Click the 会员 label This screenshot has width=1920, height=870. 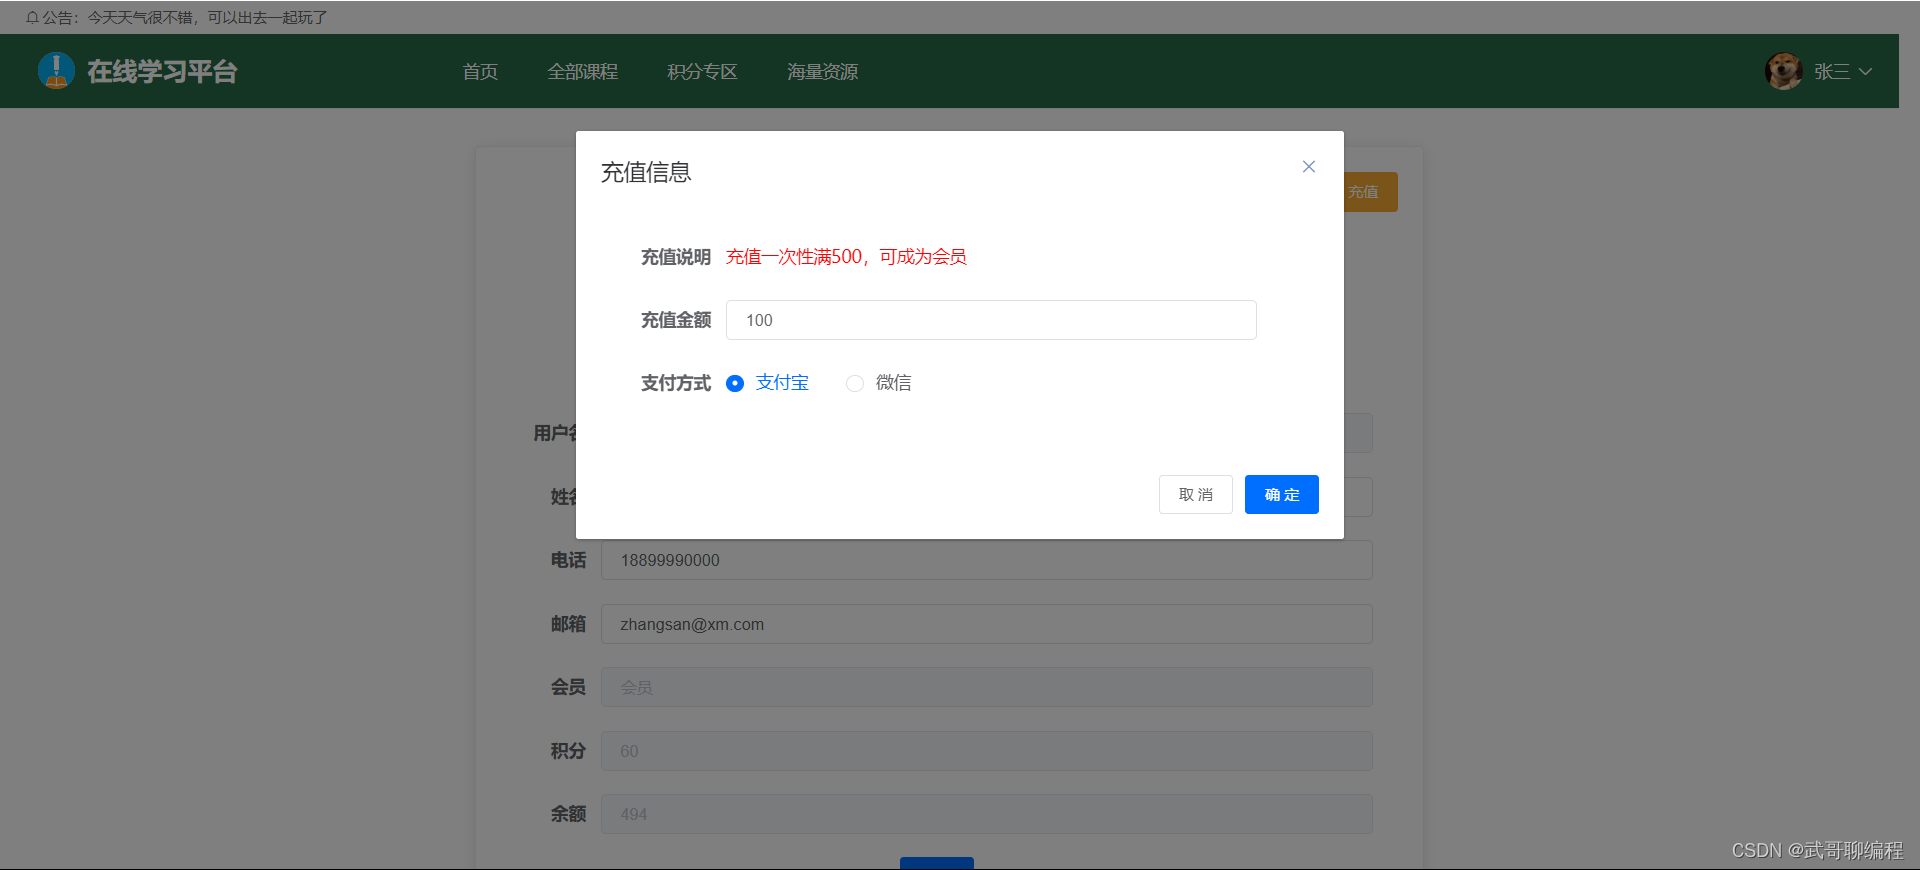point(568,687)
